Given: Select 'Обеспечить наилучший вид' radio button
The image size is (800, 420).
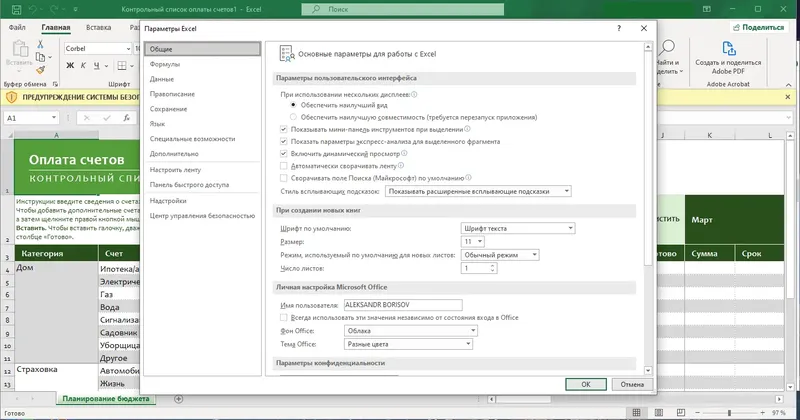Looking at the screenshot, I should pyautogui.click(x=293, y=105).
